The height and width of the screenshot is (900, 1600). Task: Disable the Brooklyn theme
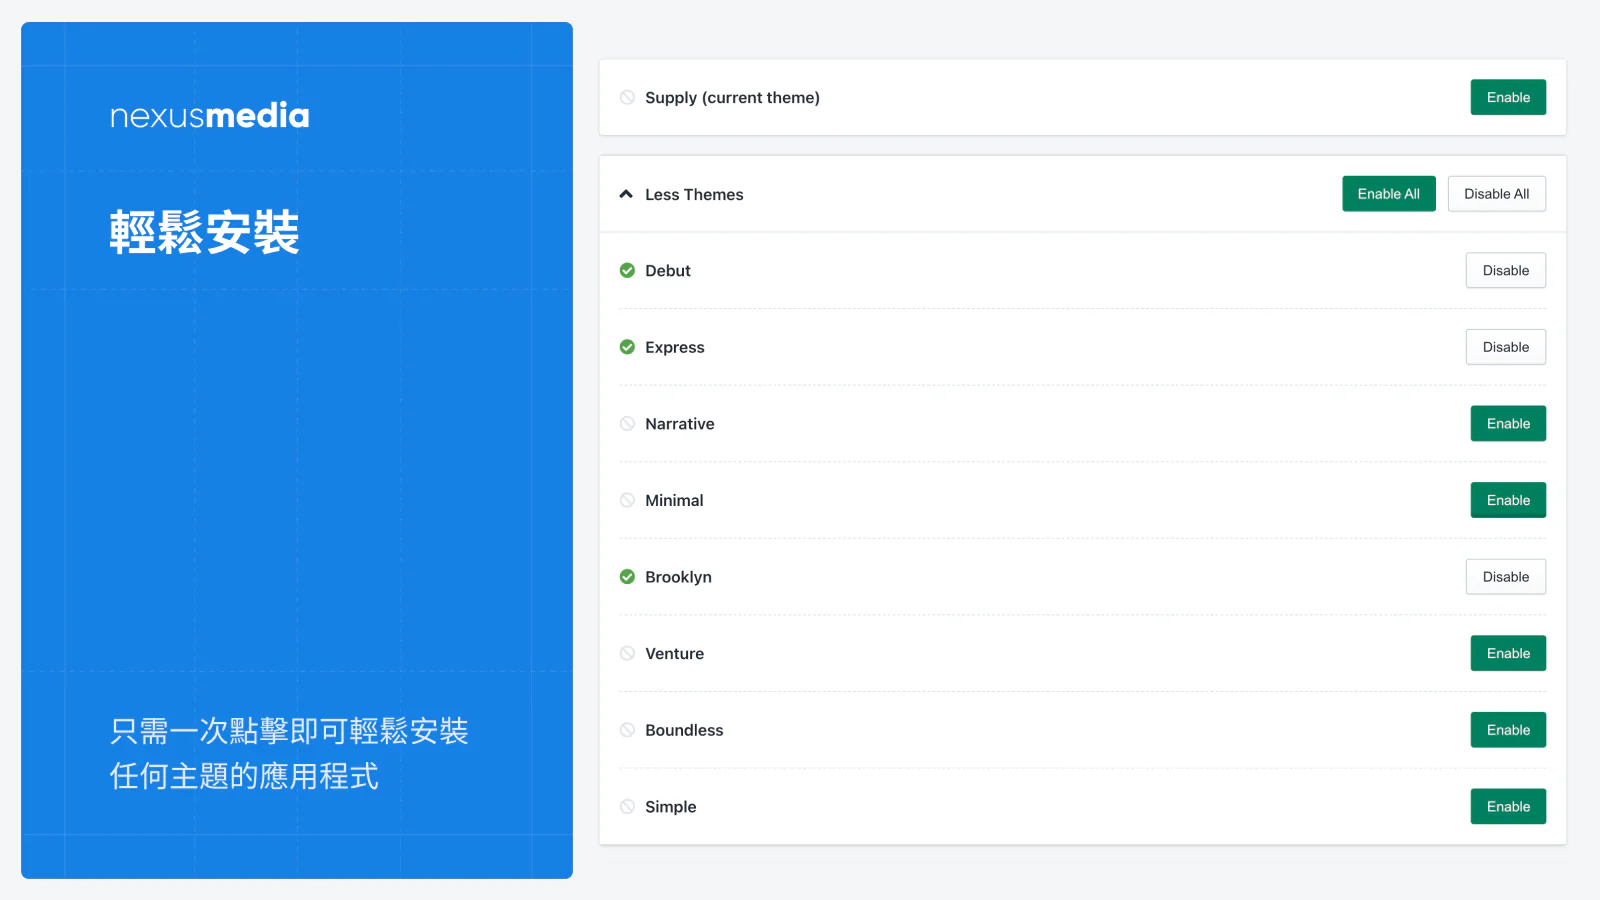pyautogui.click(x=1505, y=577)
